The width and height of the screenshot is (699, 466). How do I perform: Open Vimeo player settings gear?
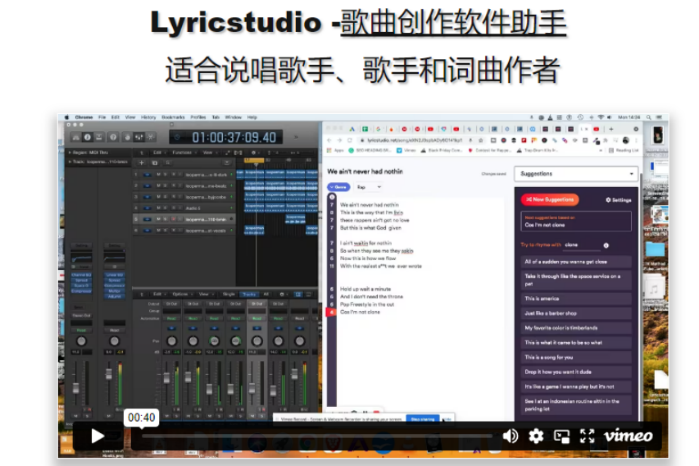[535, 436]
